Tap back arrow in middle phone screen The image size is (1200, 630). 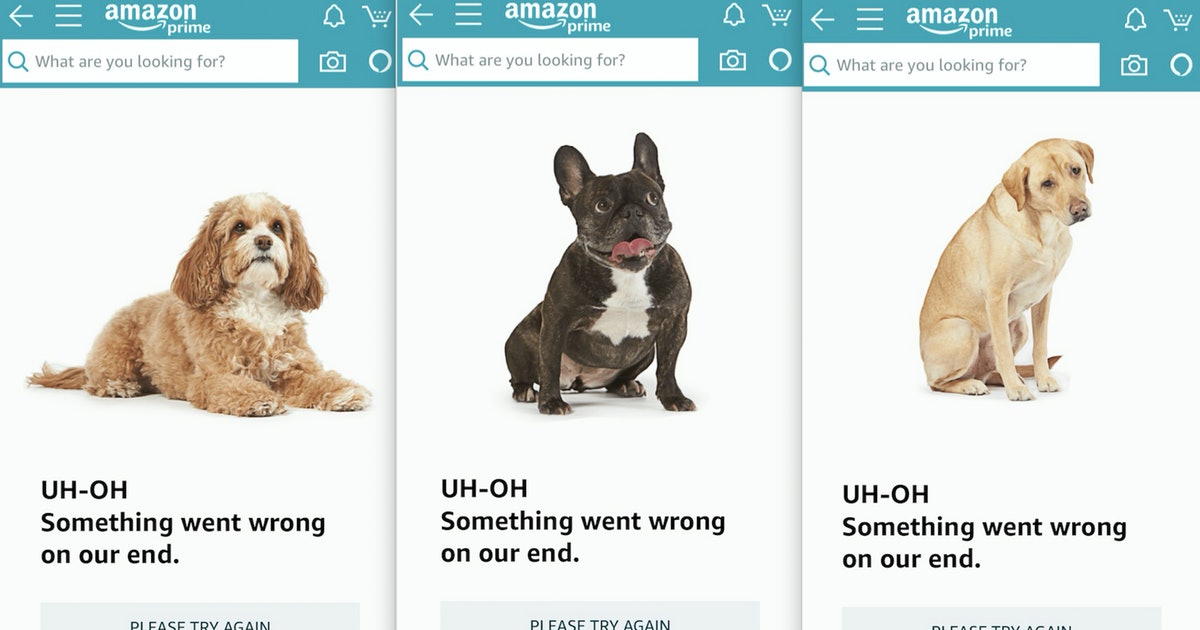tap(421, 15)
